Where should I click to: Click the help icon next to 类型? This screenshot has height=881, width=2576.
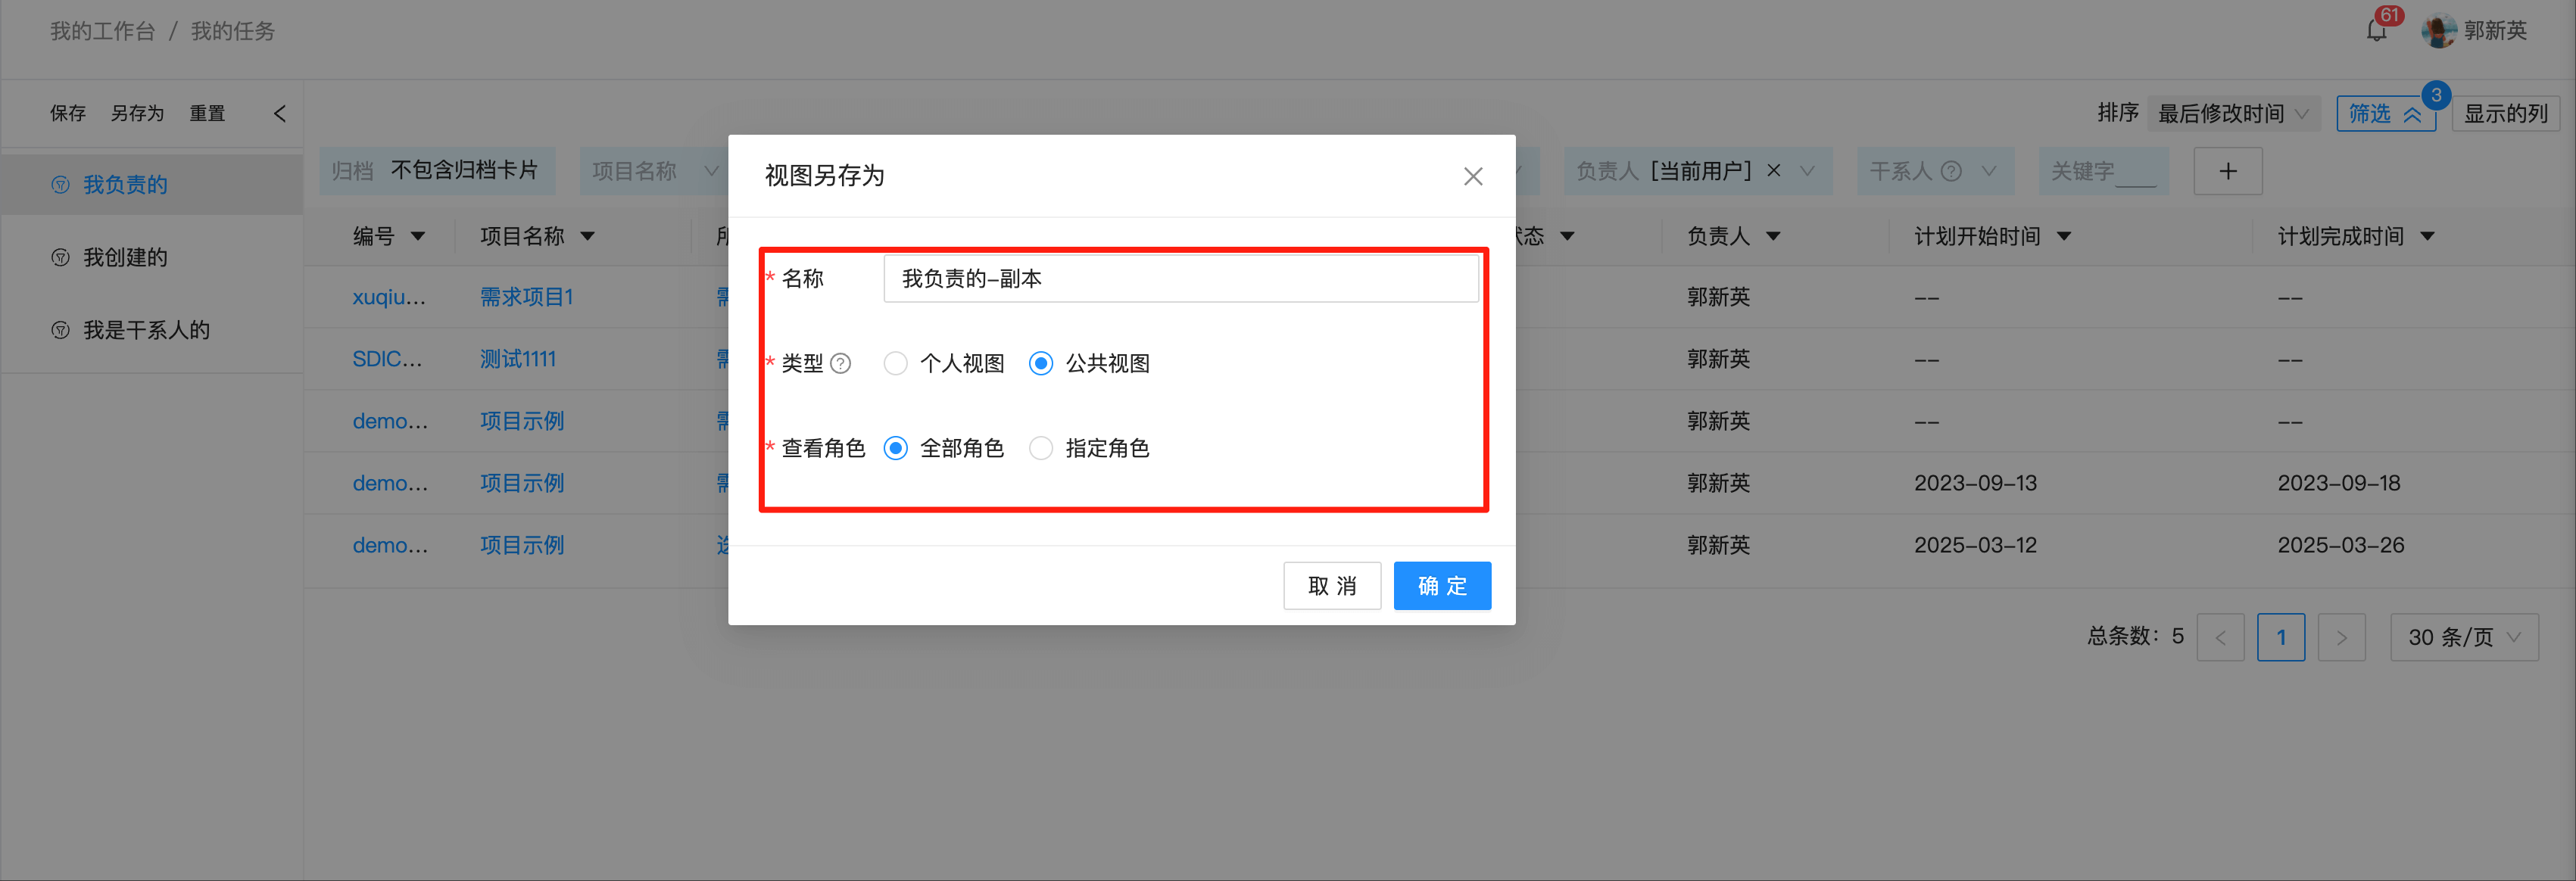[843, 363]
